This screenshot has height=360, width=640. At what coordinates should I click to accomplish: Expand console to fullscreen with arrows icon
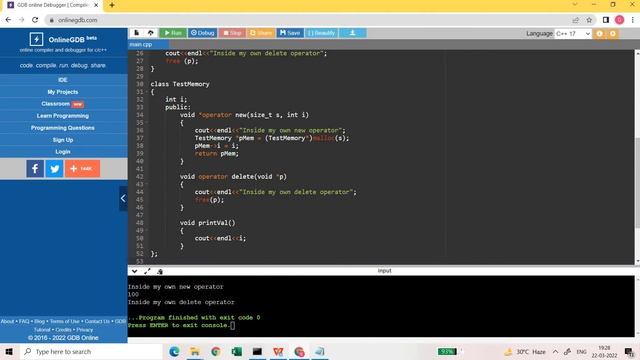click(x=147, y=271)
